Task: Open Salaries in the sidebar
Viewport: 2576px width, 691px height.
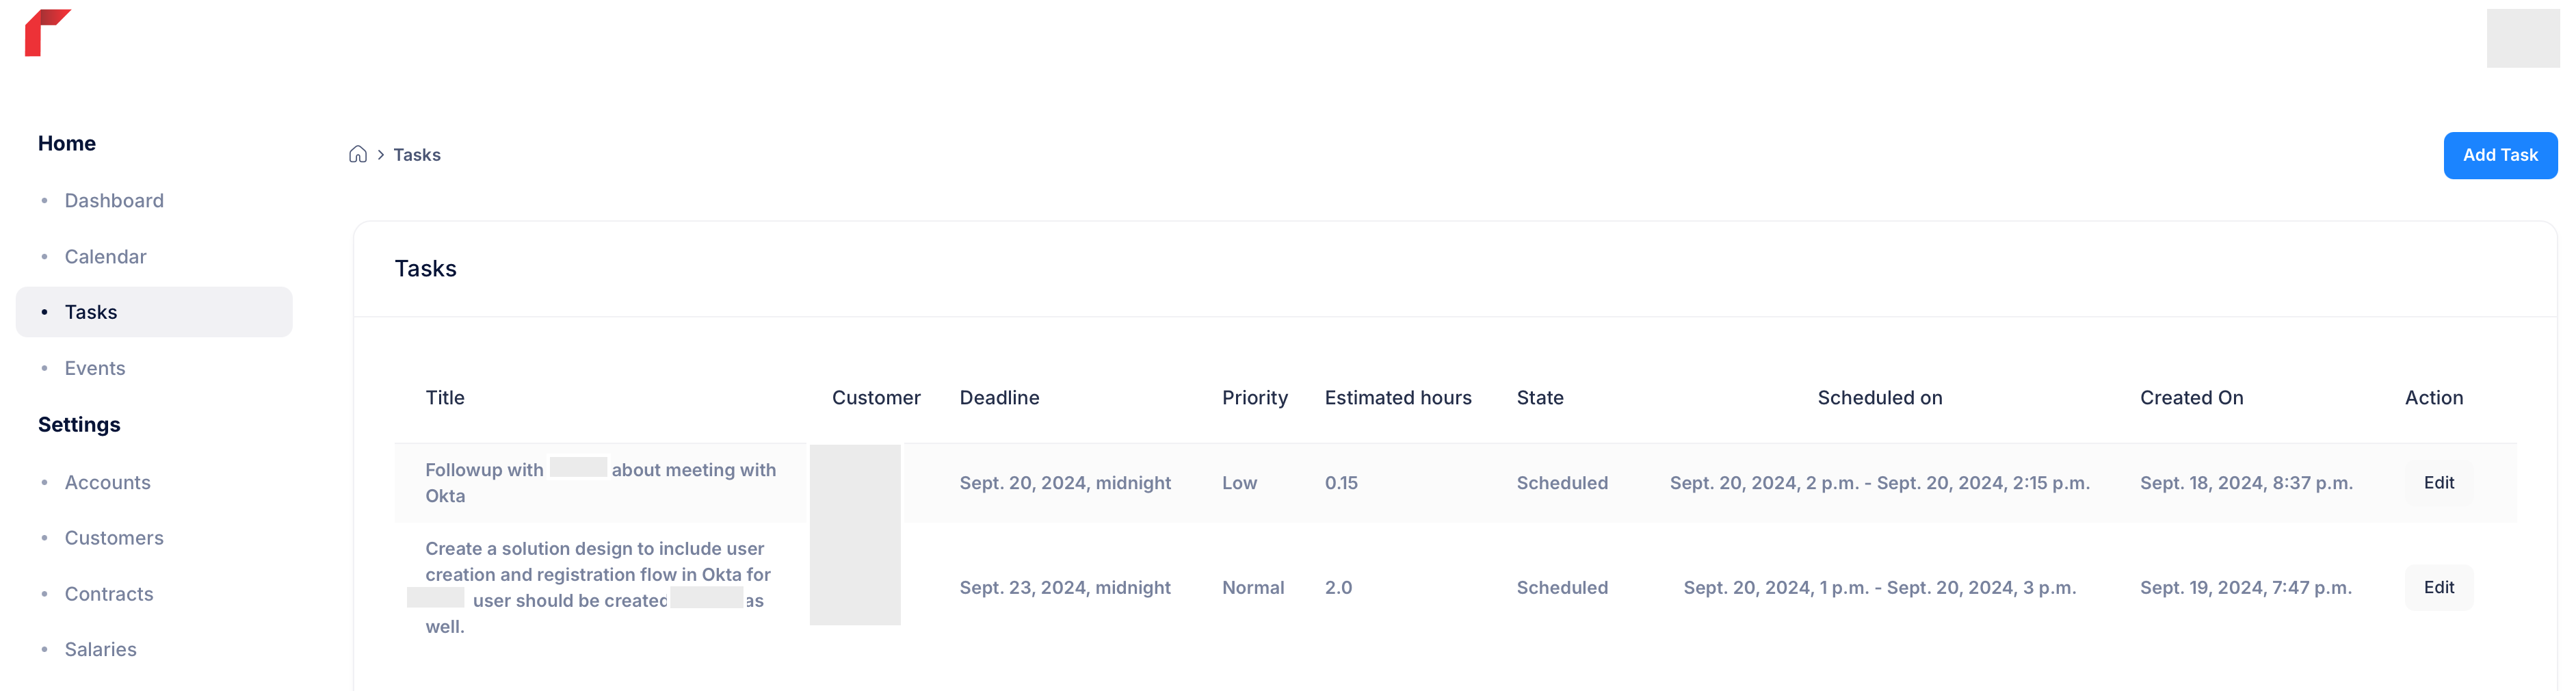Action: (101, 649)
